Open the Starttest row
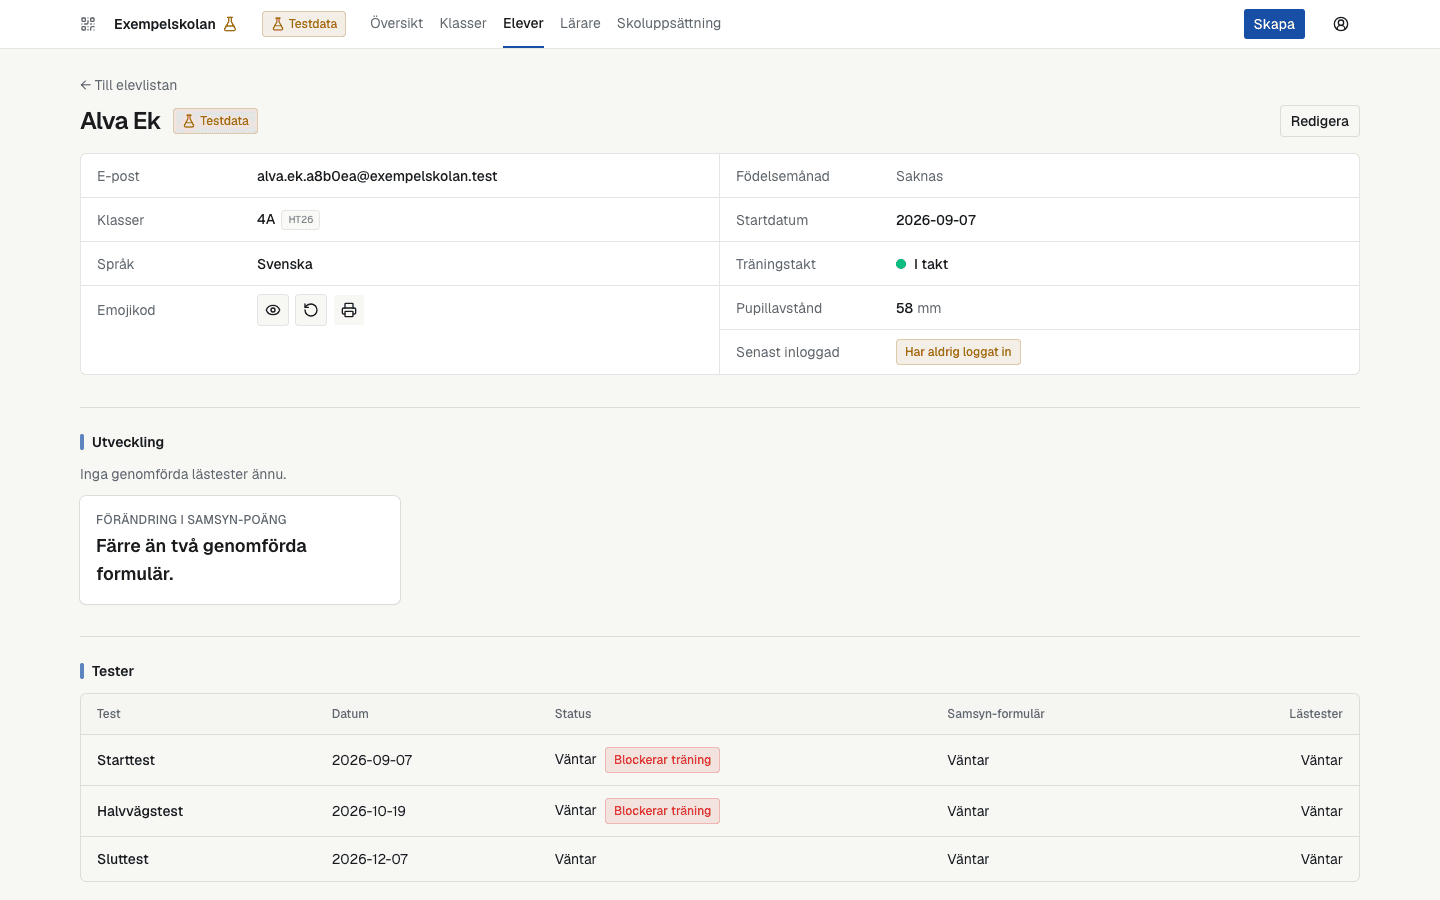Viewport: 1440px width, 900px height. 720,760
